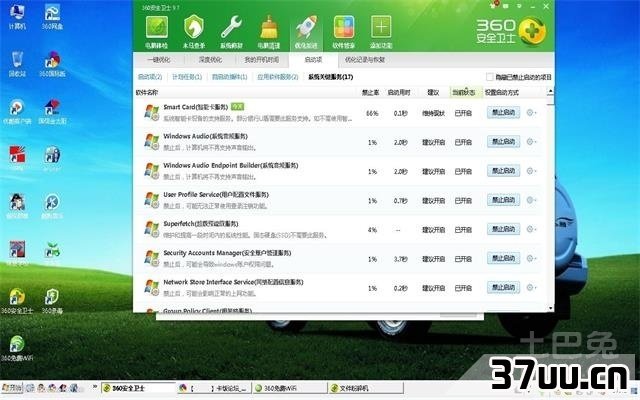640x400 pixels.
Task: Click 禁止启动 for Security Accounts Manager
Action: point(503,258)
